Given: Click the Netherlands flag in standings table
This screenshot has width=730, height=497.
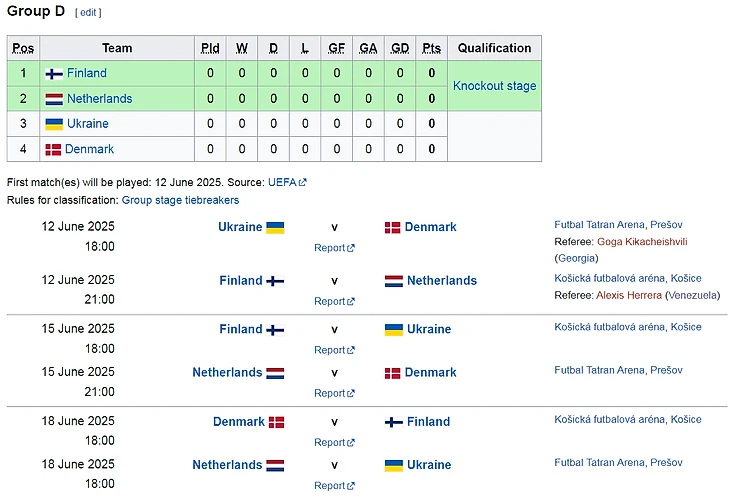Looking at the screenshot, I should (54, 99).
